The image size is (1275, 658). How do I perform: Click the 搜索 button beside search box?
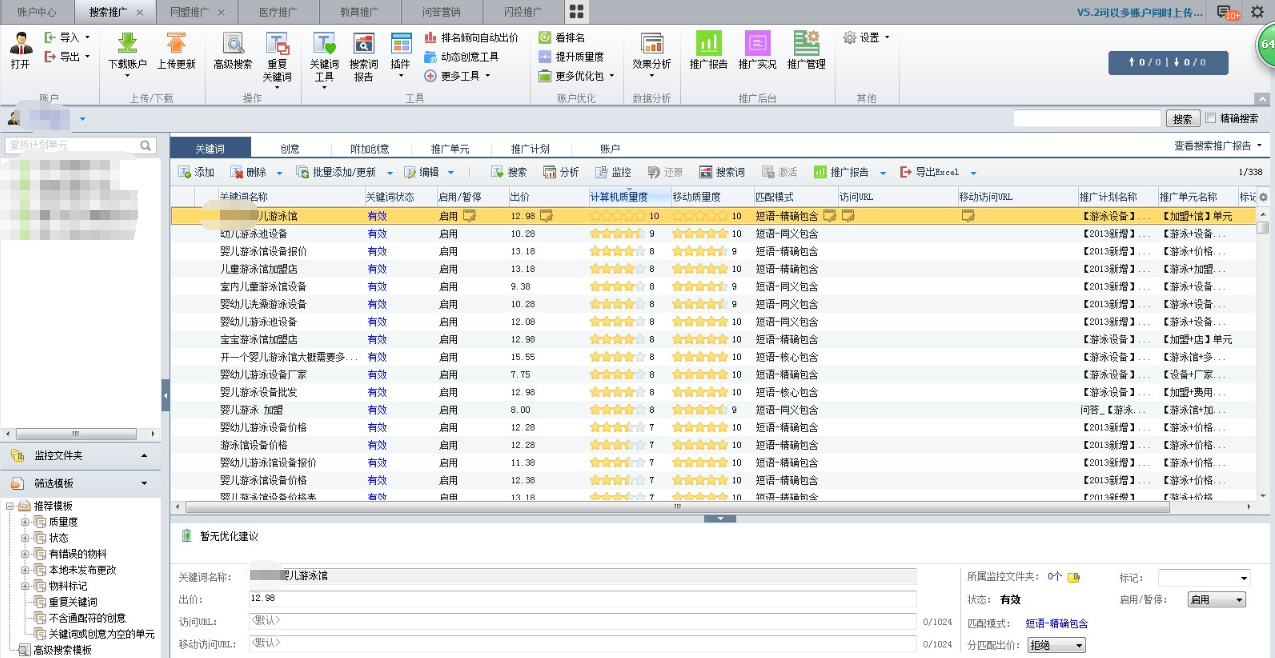pos(1183,119)
